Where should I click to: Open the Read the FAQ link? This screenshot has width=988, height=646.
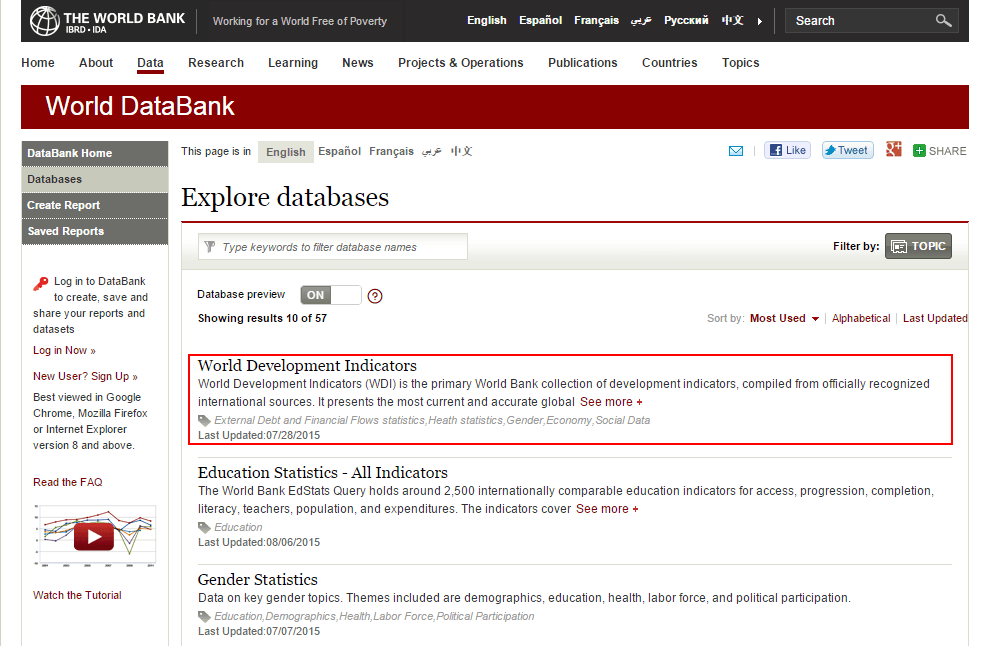tap(67, 482)
